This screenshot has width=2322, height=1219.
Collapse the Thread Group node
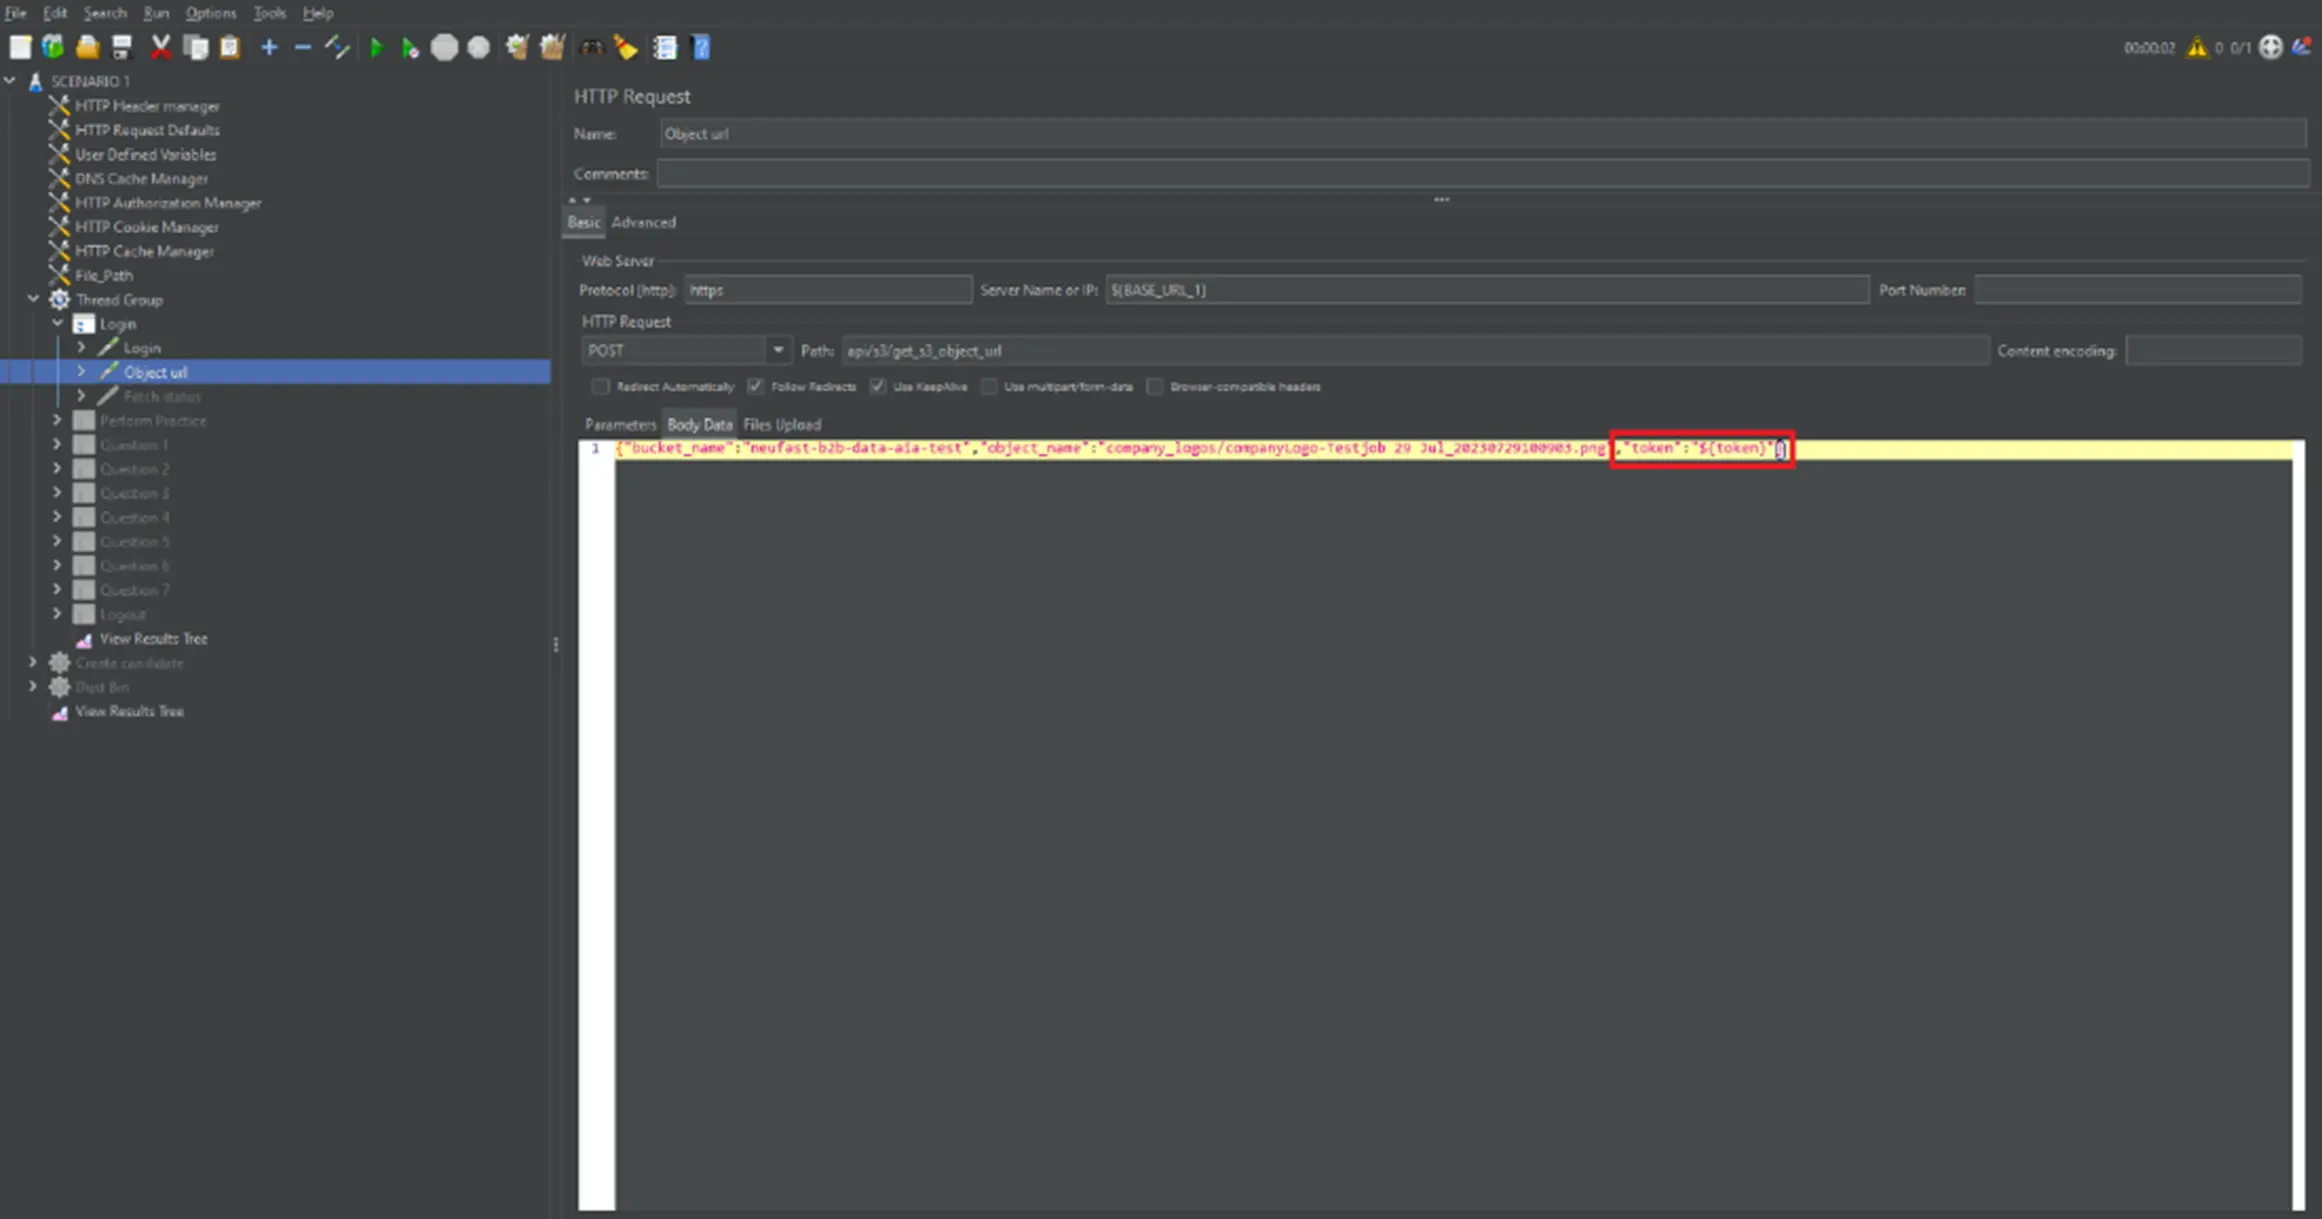[32, 299]
